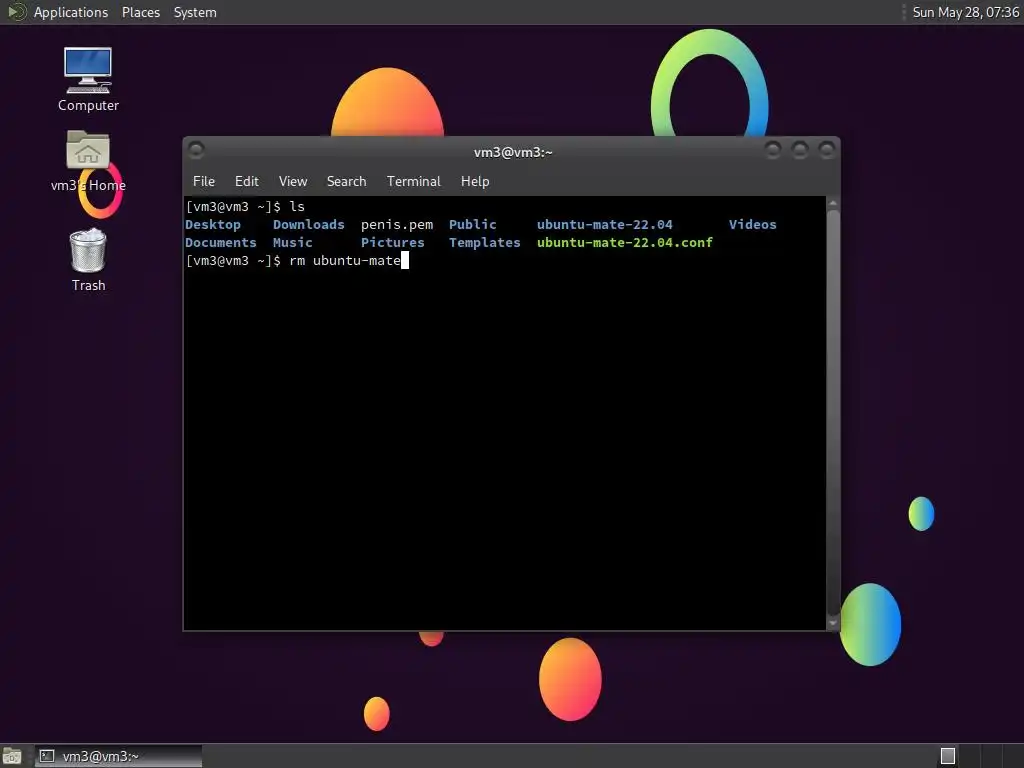Click the rm ubuntu-mate command line text

tap(345, 261)
